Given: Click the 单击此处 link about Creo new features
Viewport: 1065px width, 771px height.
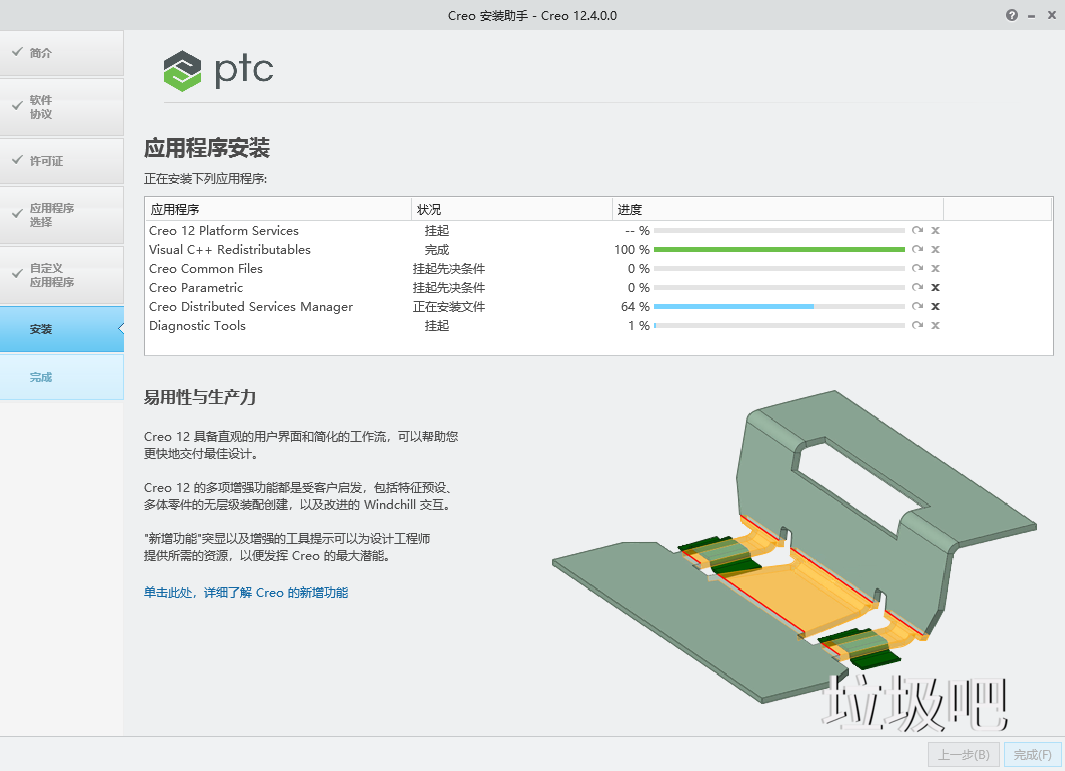Looking at the screenshot, I should point(246,593).
